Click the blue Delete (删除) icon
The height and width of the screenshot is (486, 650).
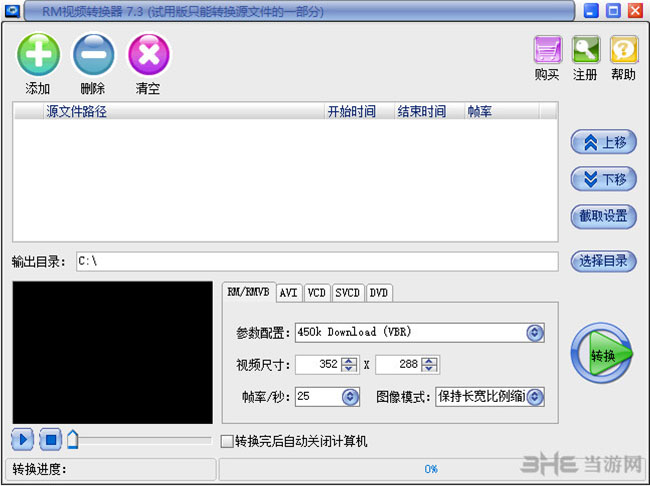(93, 55)
